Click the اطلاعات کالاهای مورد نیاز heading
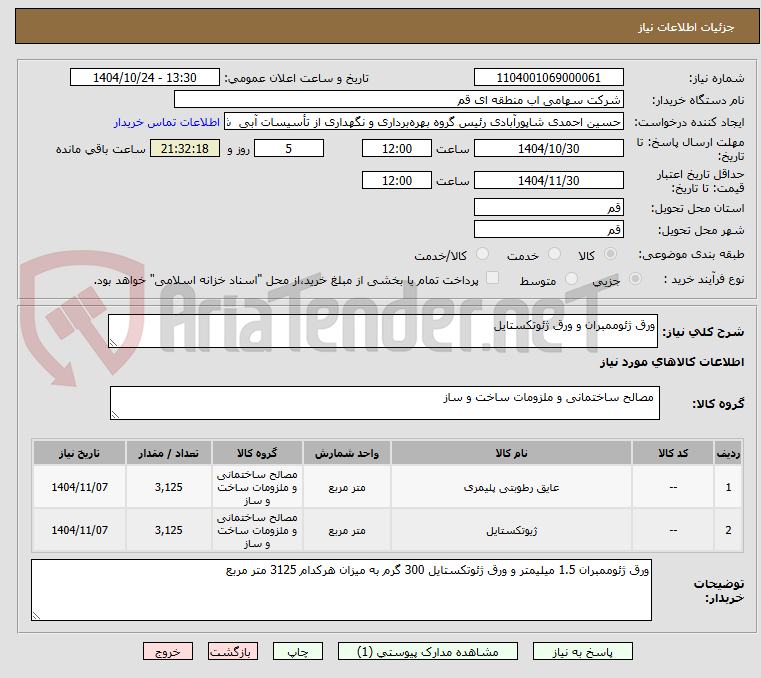The image size is (761, 678). point(672,362)
